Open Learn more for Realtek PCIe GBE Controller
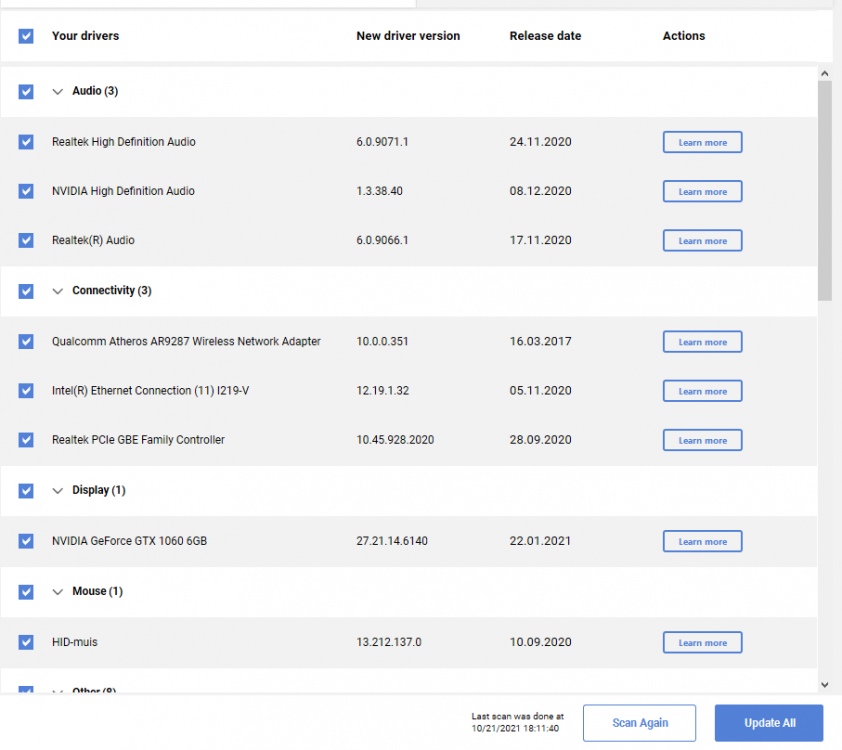The width and height of the screenshot is (842, 750). tap(702, 440)
